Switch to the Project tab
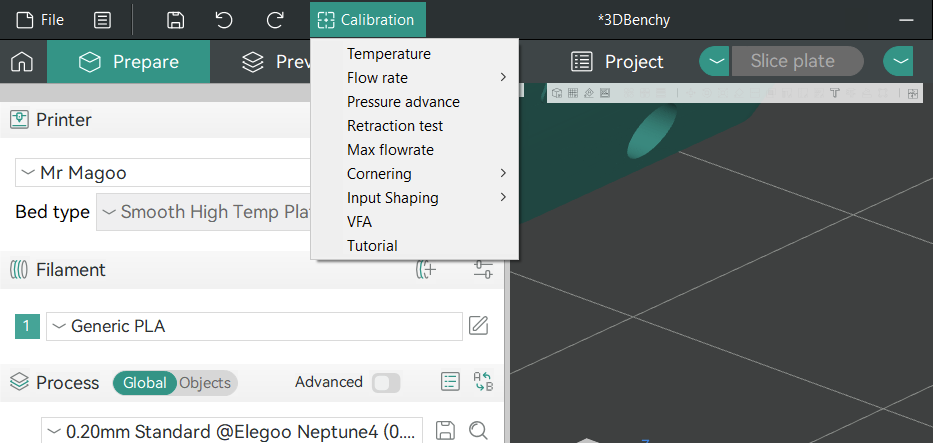This screenshot has width=933, height=443. click(617, 62)
